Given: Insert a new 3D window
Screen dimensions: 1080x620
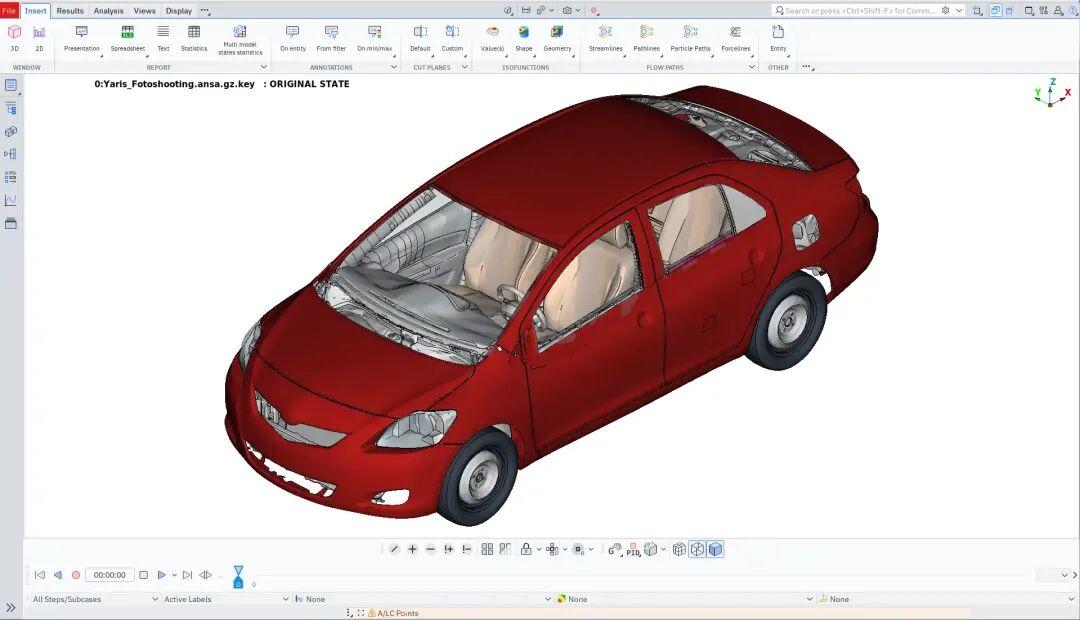Looking at the screenshot, I should click(x=14, y=38).
